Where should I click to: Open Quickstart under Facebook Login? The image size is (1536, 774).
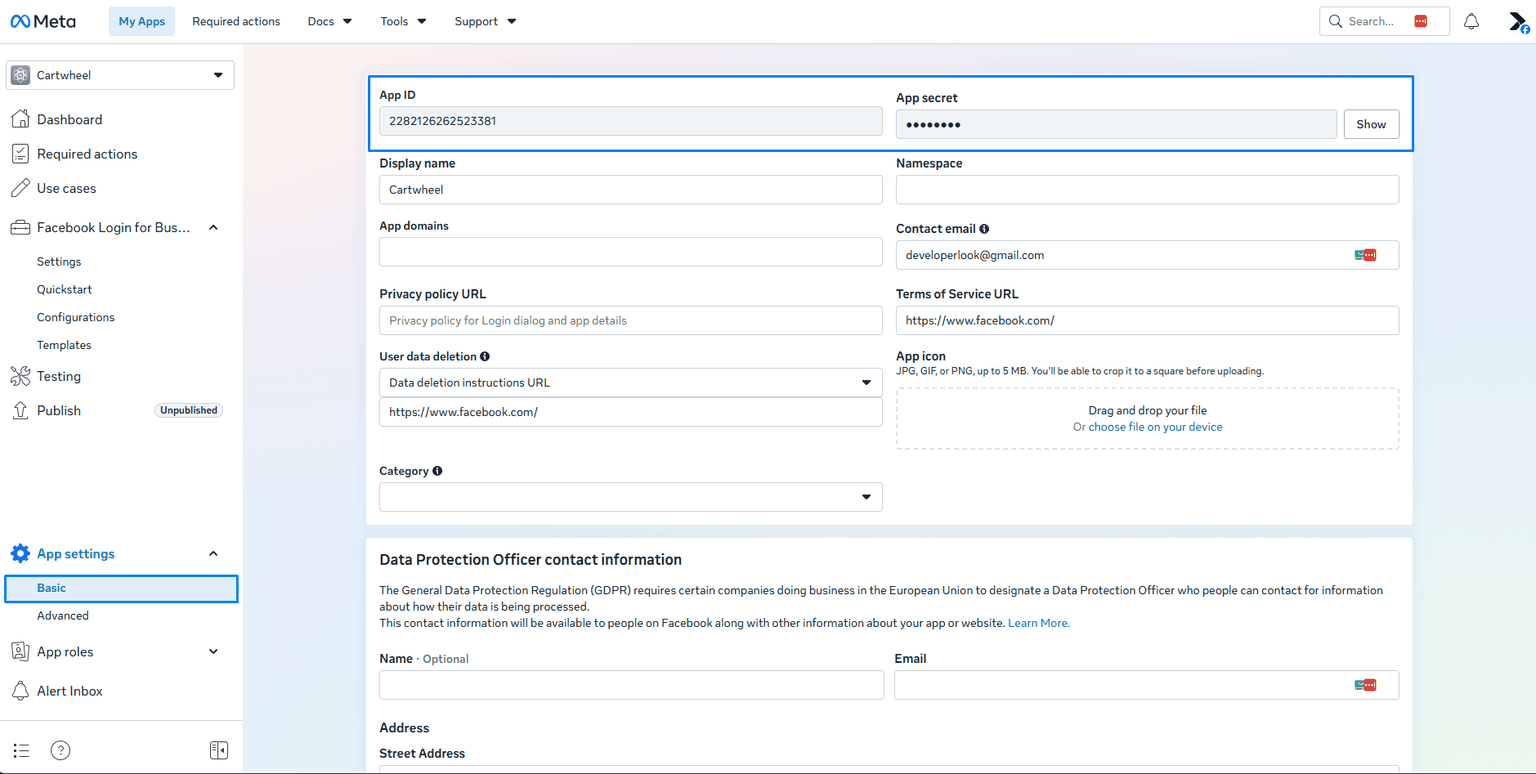click(x=64, y=290)
